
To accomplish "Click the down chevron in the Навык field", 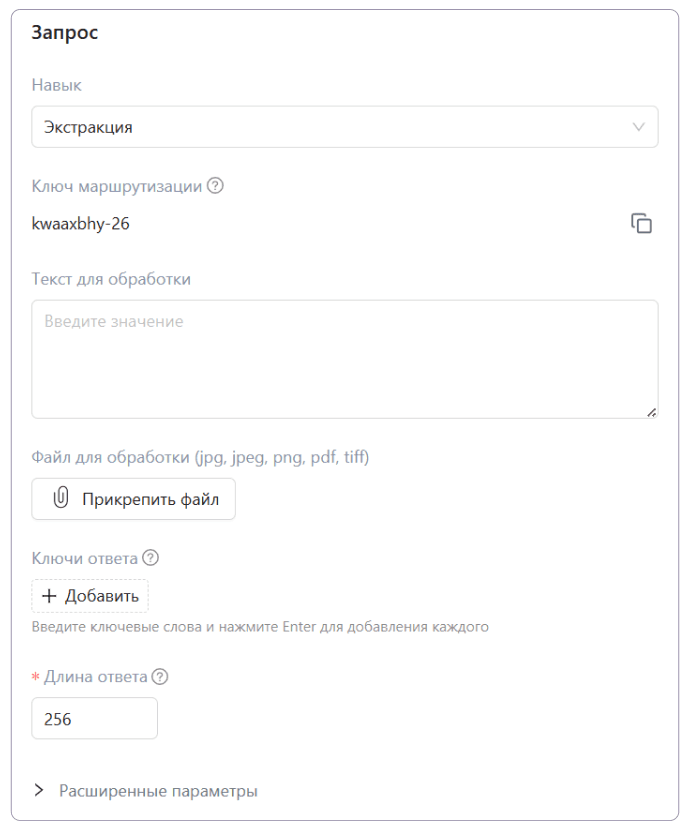I will (639, 127).
